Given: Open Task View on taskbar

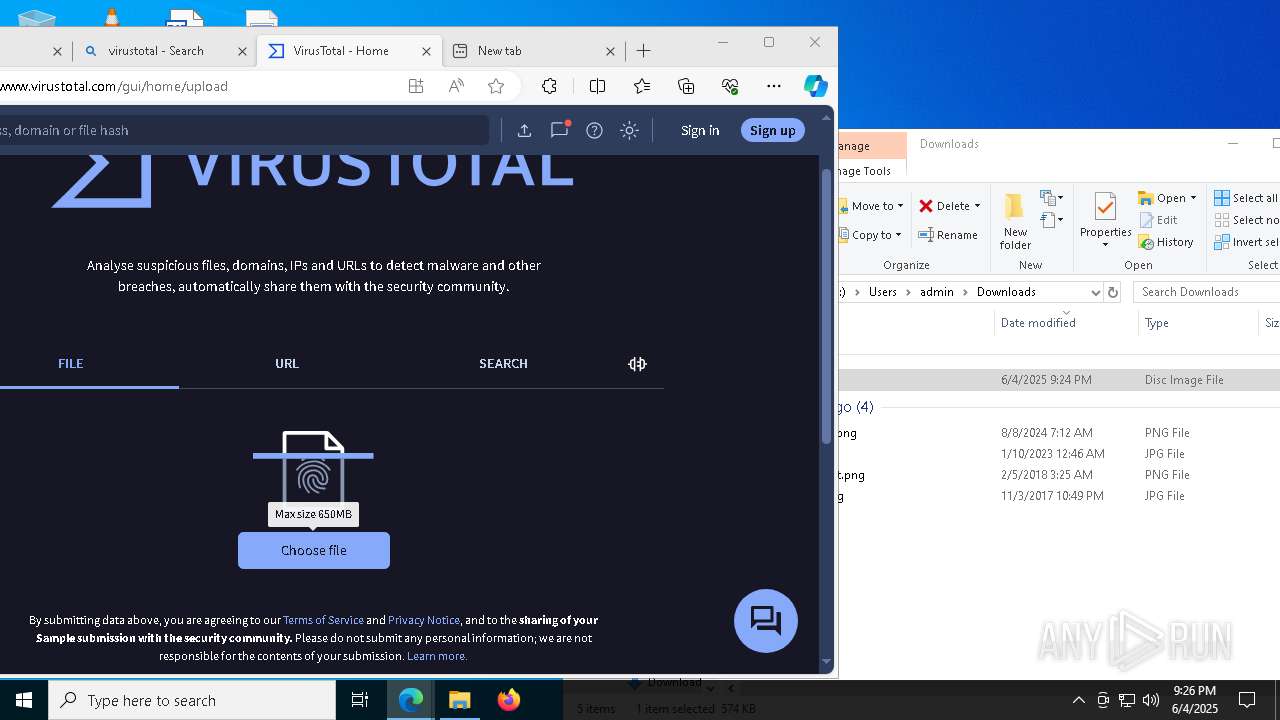Looking at the screenshot, I should [360, 700].
